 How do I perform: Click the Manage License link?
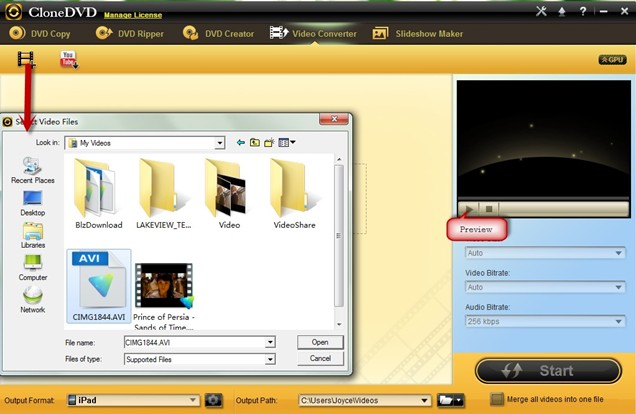133,15
